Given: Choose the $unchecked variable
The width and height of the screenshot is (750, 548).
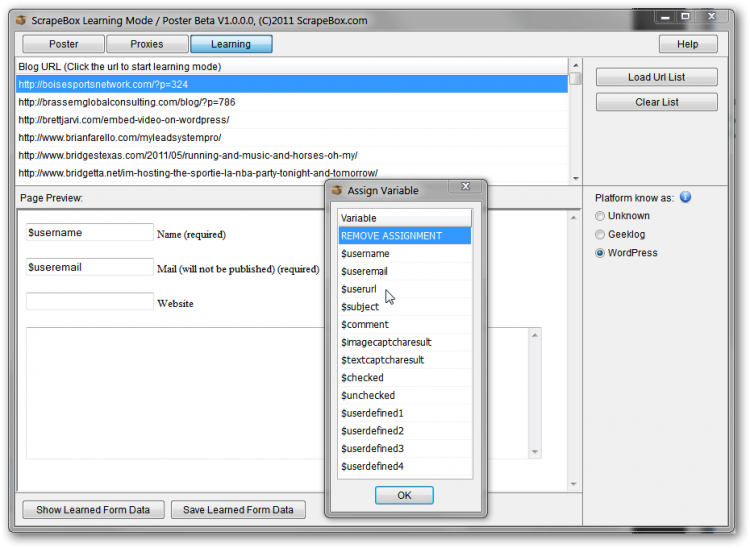Looking at the screenshot, I should click(x=405, y=395).
